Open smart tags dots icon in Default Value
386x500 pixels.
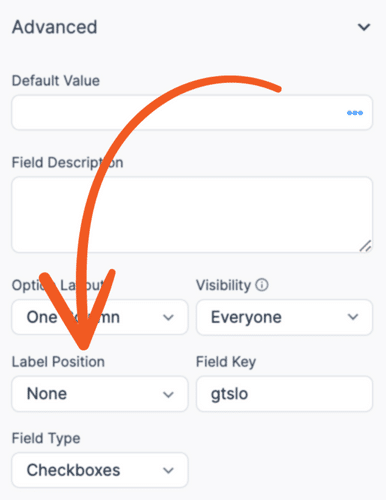pyautogui.click(x=355, y=113)
